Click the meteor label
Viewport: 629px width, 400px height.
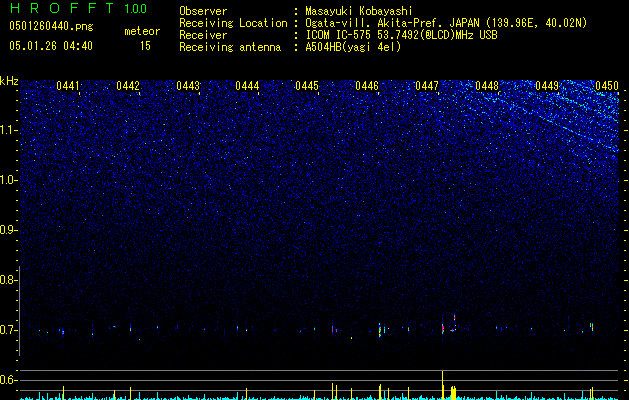tap(142, 31)
